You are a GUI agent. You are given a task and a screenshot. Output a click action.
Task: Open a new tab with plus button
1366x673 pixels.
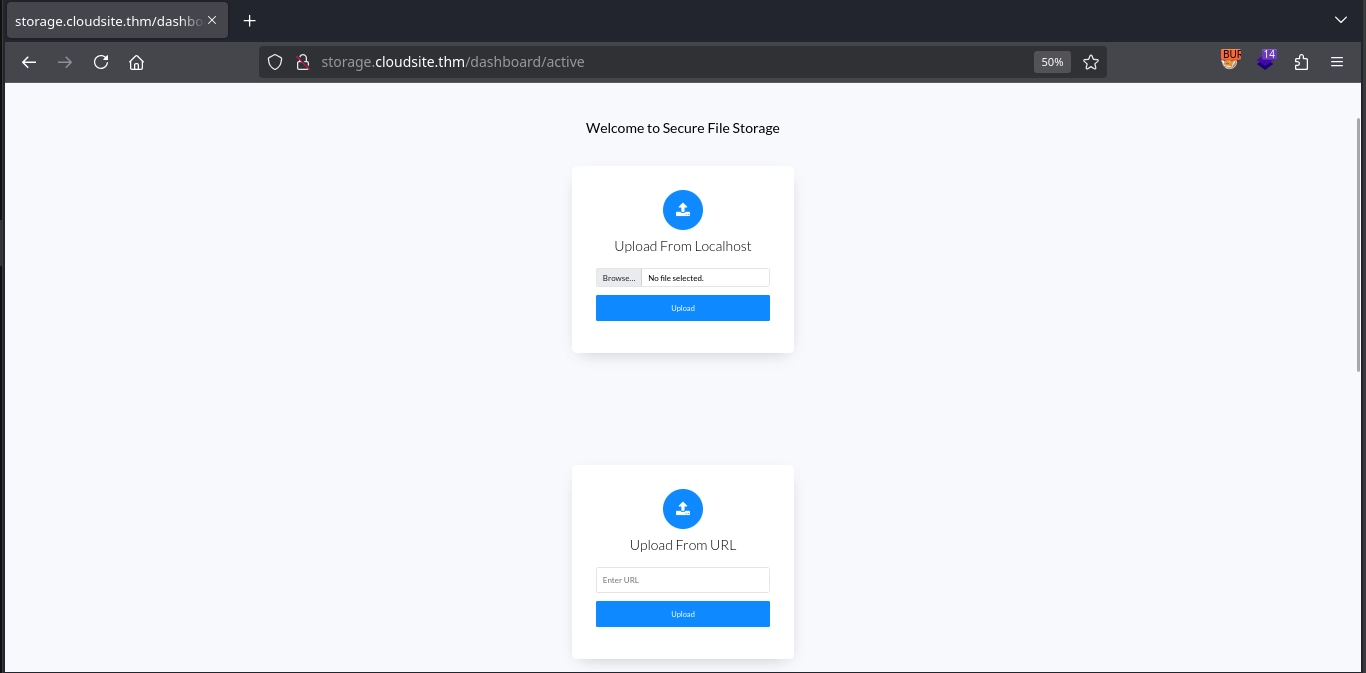[x=250, y=20]
